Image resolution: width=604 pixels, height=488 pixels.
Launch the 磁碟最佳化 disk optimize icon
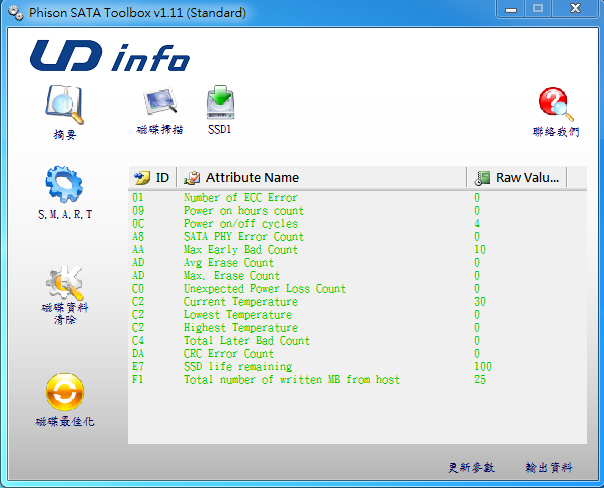click(65, 392)
